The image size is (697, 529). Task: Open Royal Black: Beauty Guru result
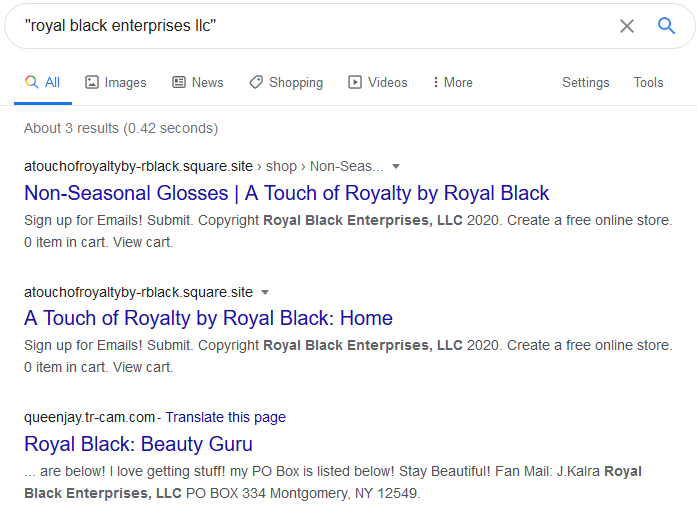tap(138, 444)
